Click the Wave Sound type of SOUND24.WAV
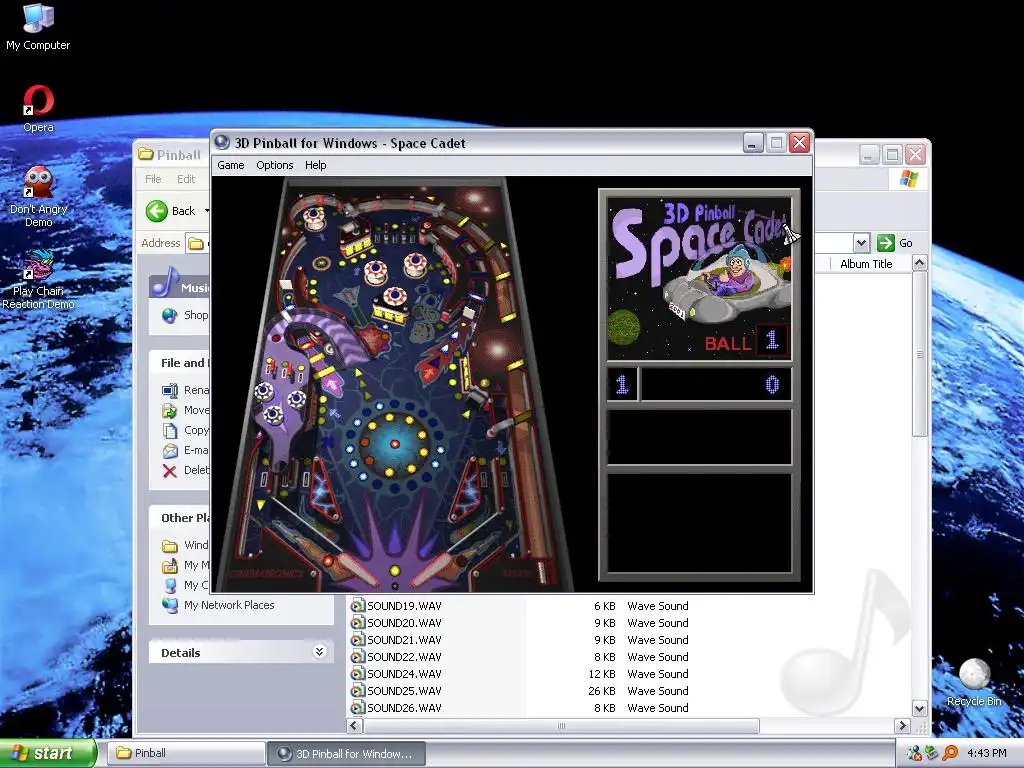Image resolution: width=1024 pixels, height=768 pixels. [x=658, y=674]
